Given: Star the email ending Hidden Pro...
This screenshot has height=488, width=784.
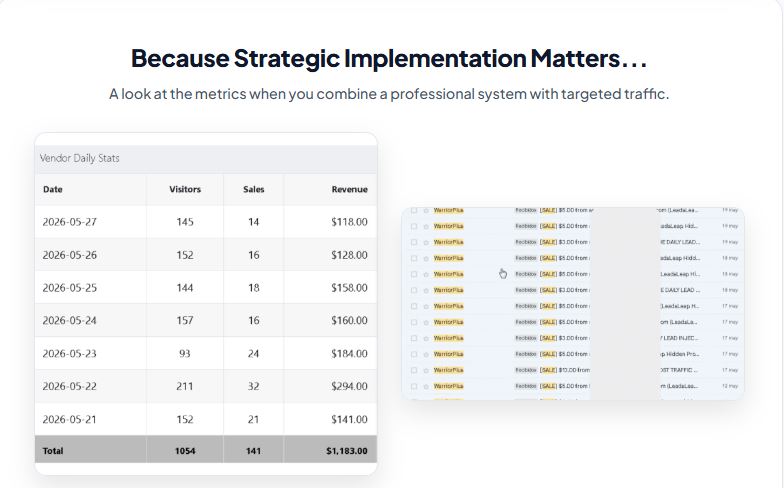Looking at the screenshot, I should click(426, 354).
